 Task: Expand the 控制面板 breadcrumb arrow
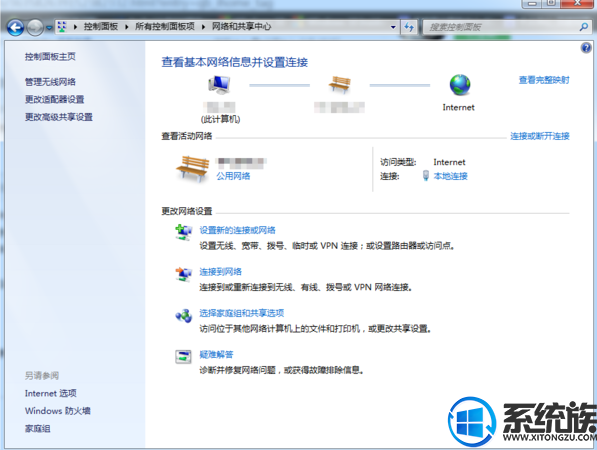126,27
